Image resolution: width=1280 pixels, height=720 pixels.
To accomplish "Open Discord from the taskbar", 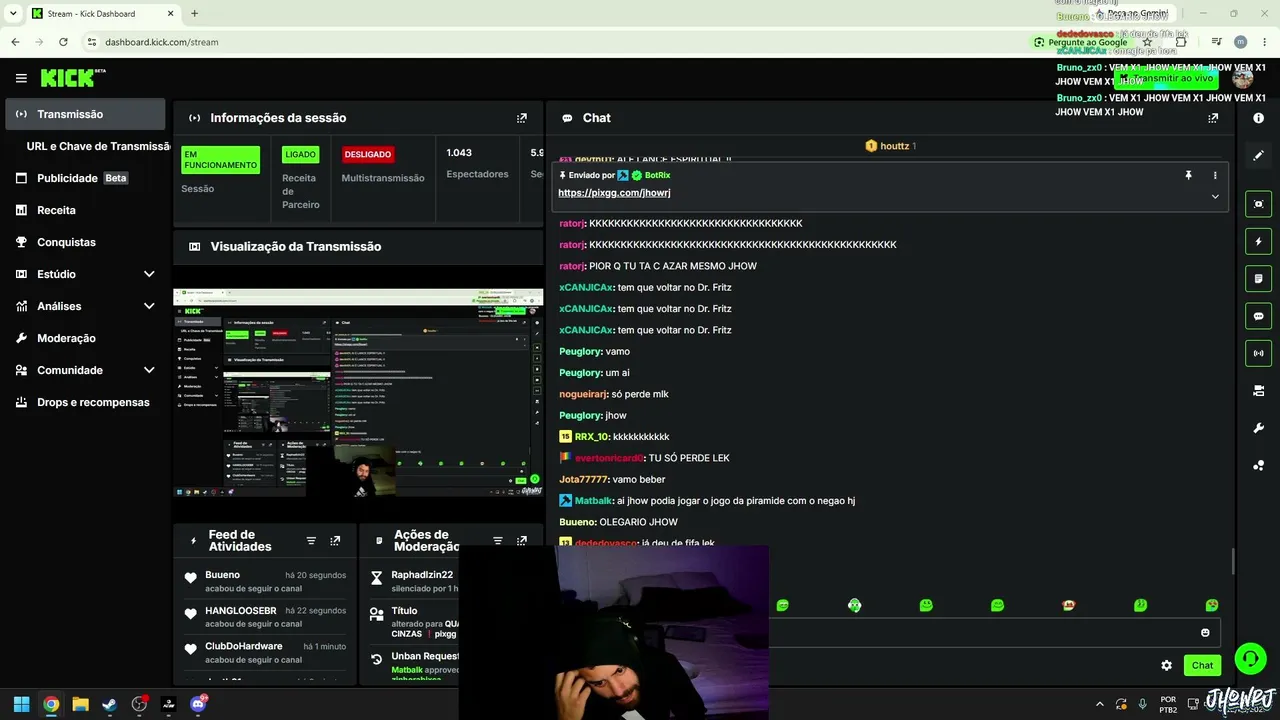I will (x=198, y=704).
